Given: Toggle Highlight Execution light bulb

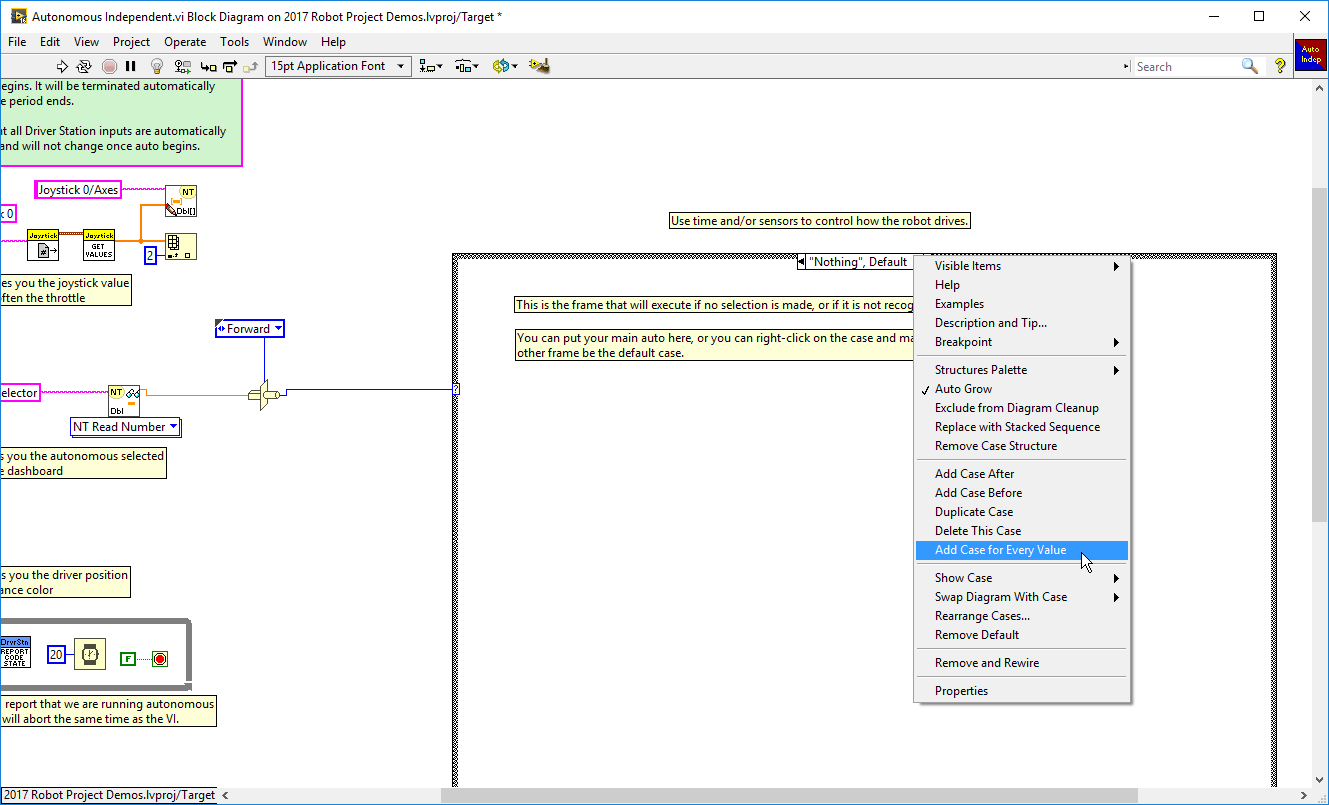Looking at the screenshot, I should point(157,66).
